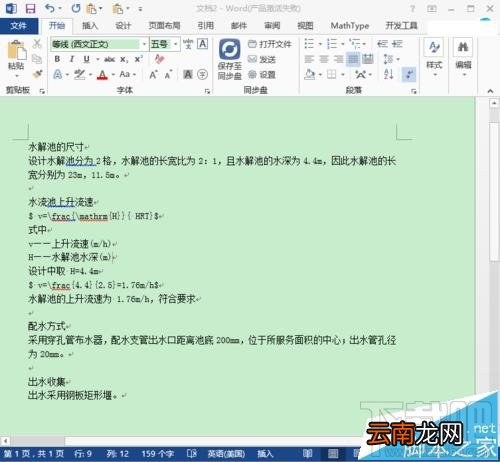Expand numbering list dropdown arrow
The image size is (500, 462).
pos(343,44)
